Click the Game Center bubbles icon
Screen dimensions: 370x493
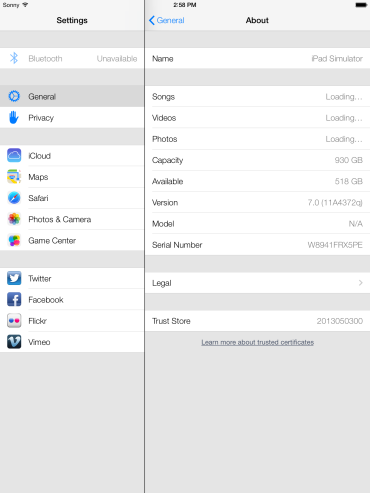click(x=14, y=240)
